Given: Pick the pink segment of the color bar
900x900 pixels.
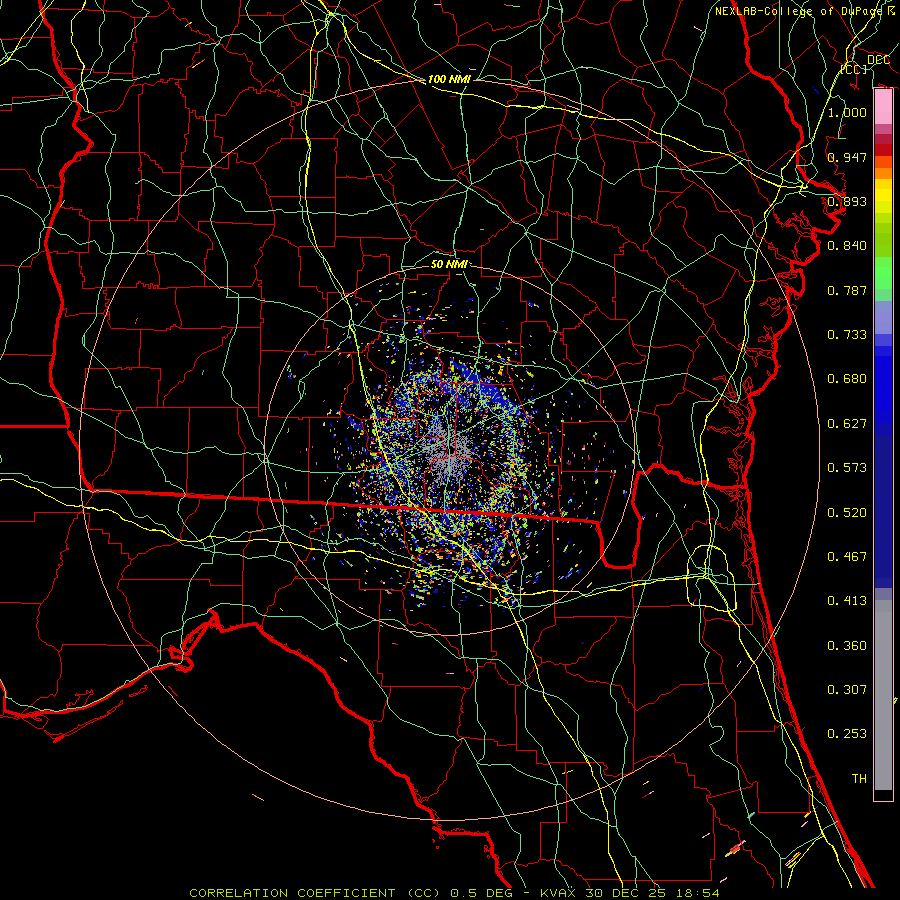Looking at the screenshot, I should 883,107.
